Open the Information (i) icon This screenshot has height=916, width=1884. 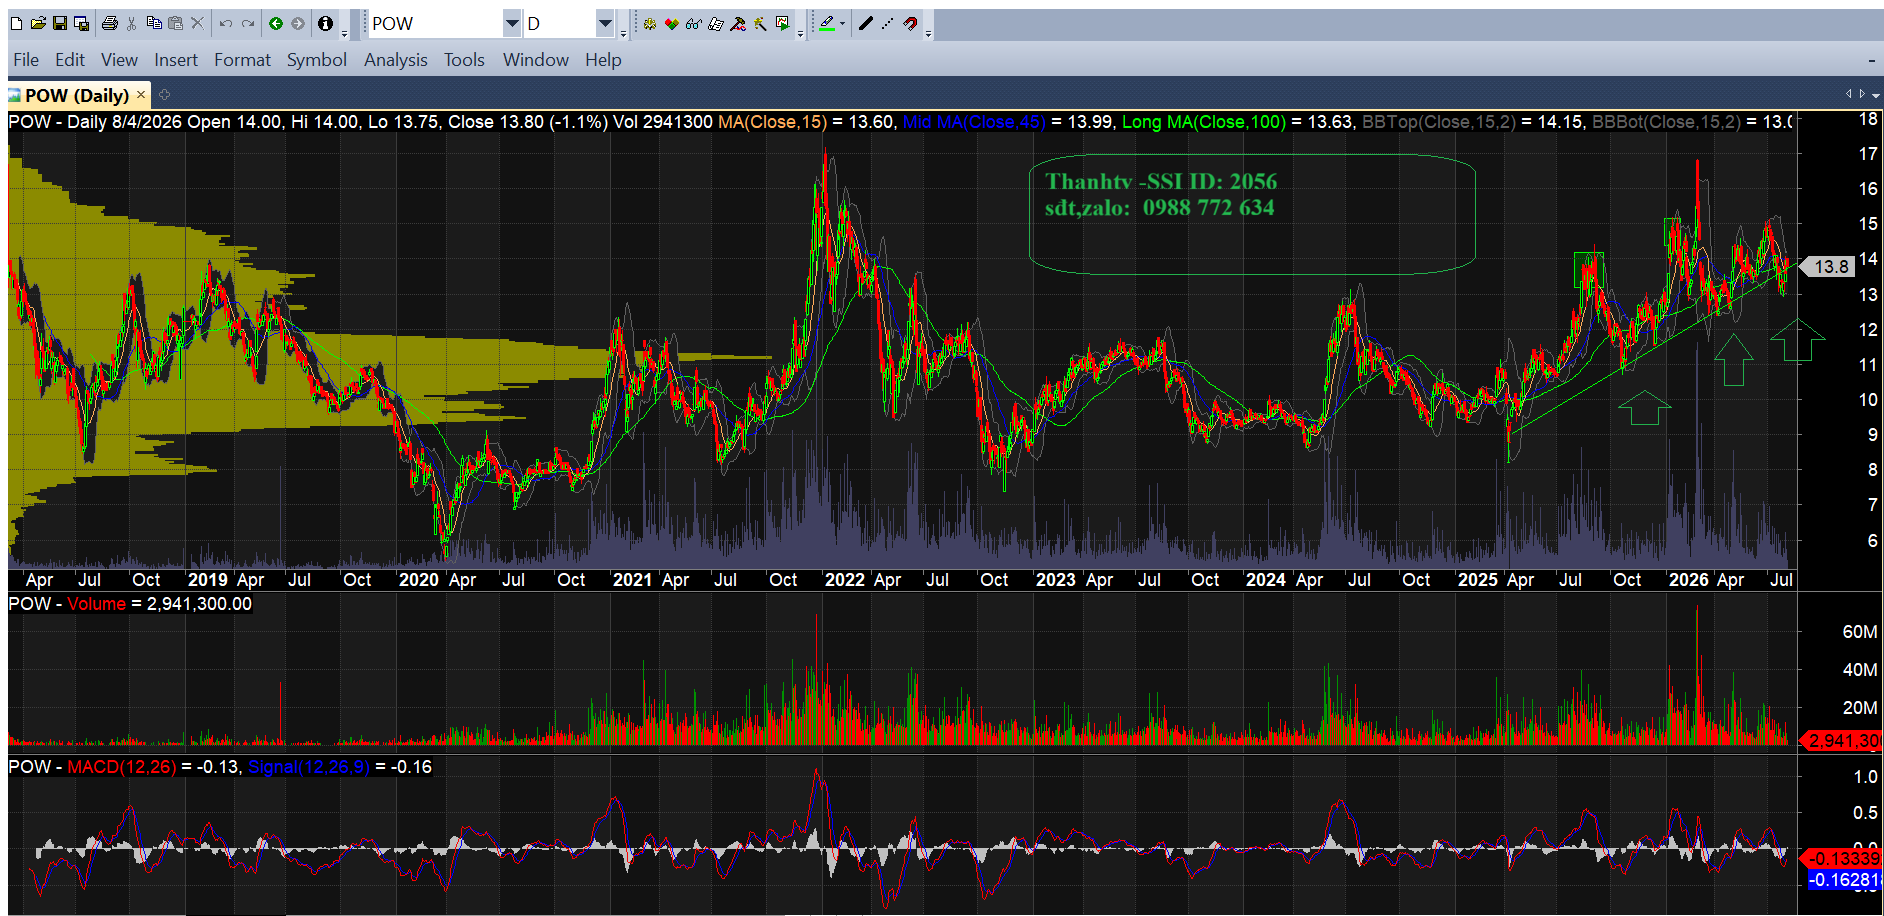[x=325, y=23]
